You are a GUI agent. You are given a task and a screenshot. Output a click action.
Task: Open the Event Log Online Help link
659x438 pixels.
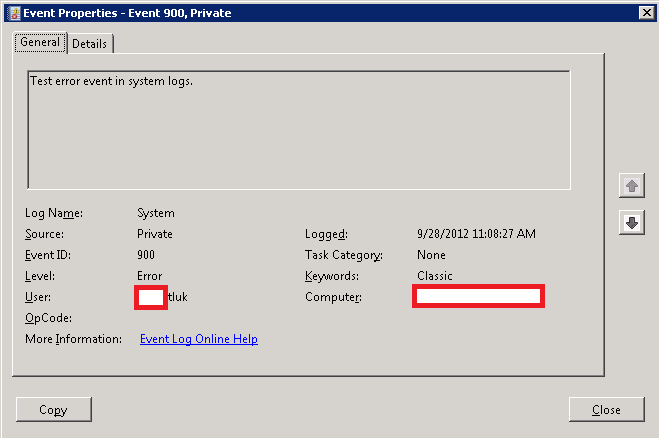[199, 339]
